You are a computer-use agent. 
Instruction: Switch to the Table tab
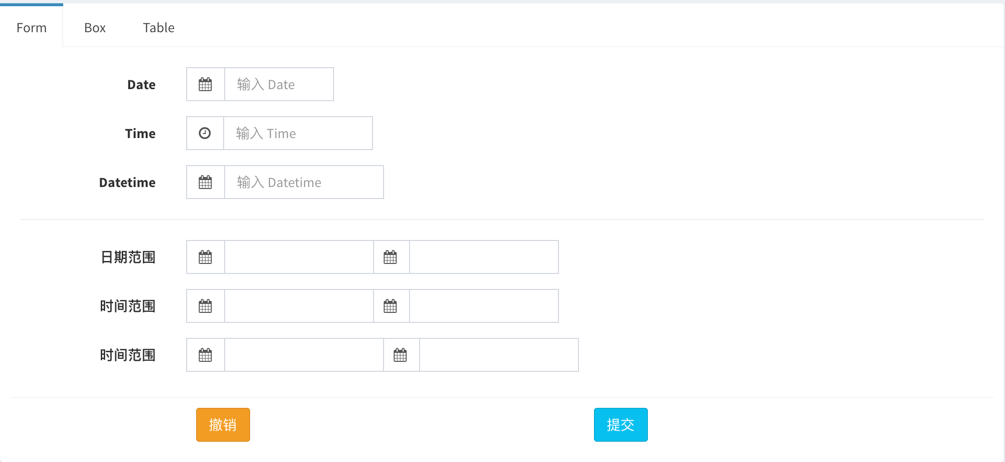click(158, 28)
